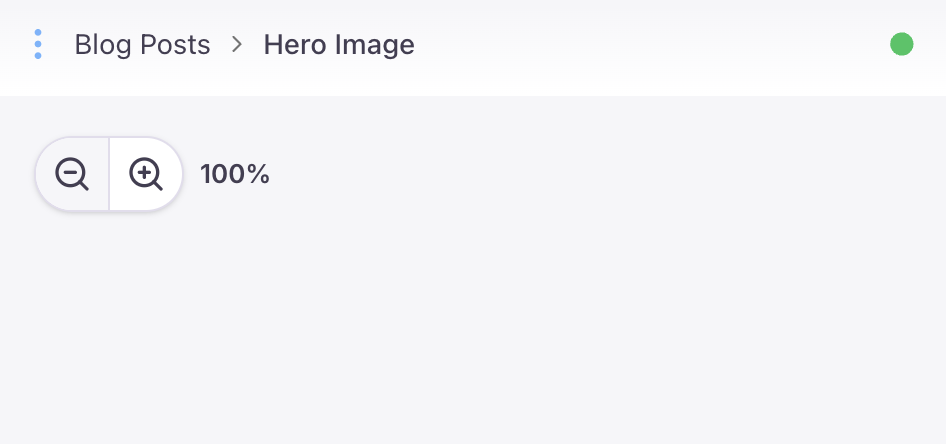The height and width of the screenshot is (444, 946).
Task: Decrease zoom with the minus magnifier
Action: tap(72, 174)
